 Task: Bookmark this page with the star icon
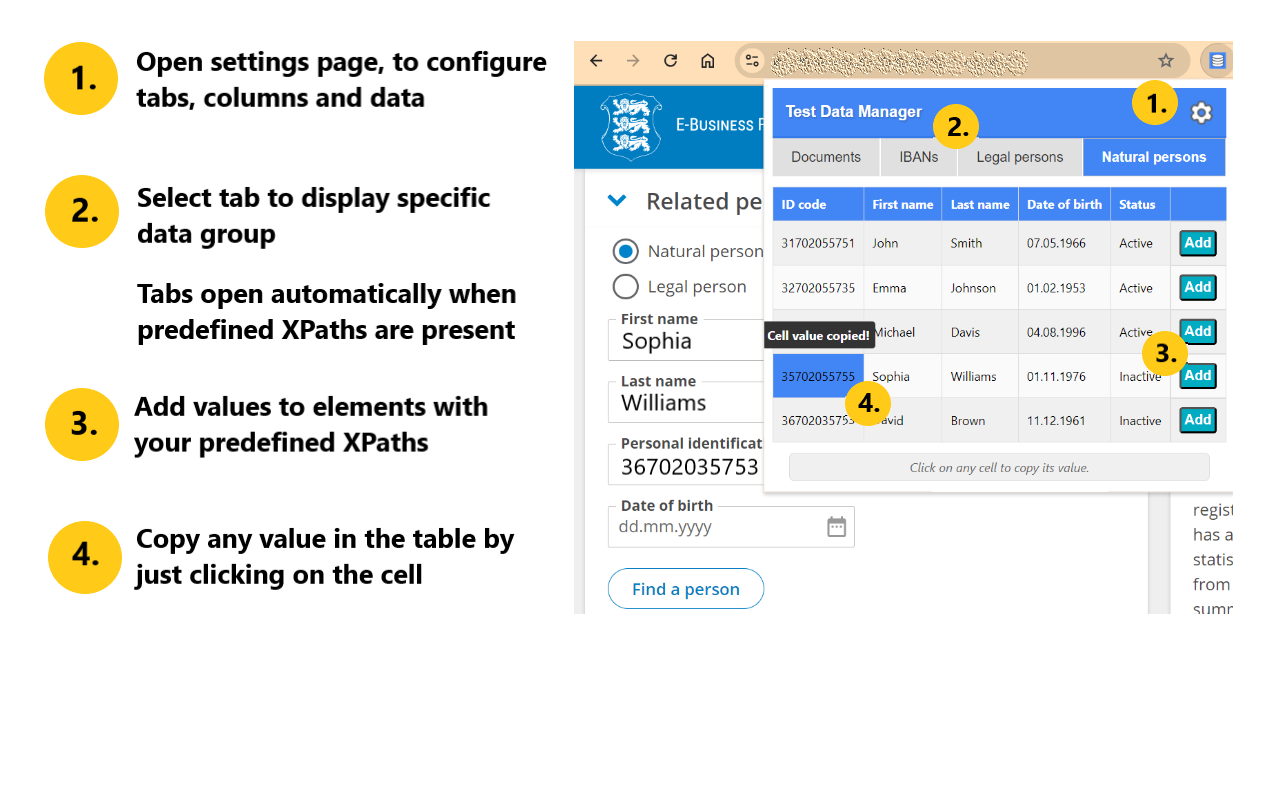(x=1165, y=61)
